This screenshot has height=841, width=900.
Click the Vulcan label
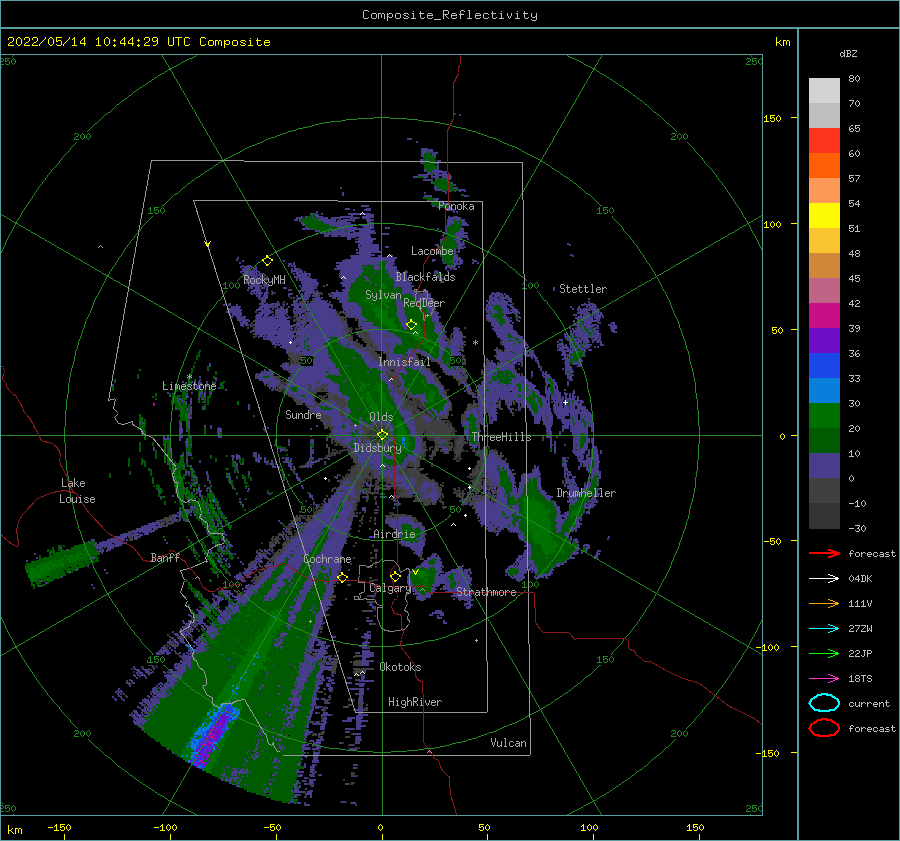point(509,743)
